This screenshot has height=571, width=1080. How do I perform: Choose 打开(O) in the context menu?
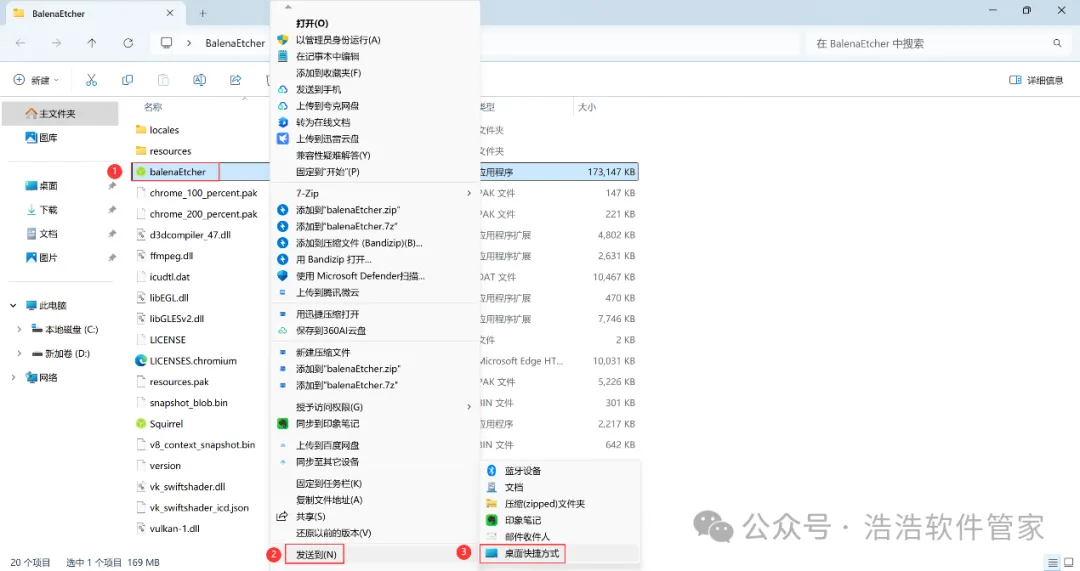[x=312, y=23]
